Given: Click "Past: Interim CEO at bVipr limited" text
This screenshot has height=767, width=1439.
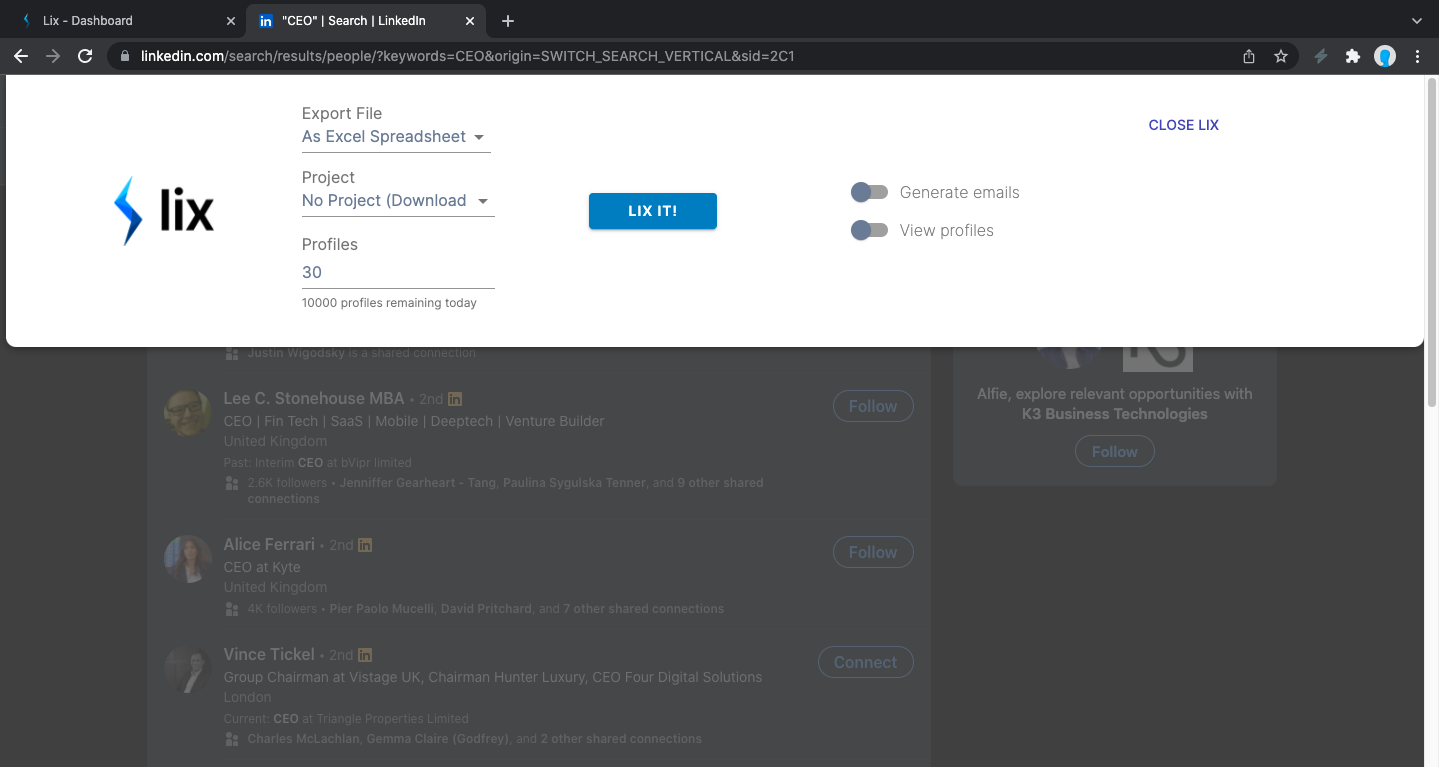Looking at the screenshot, I should [x=318, y=463].
